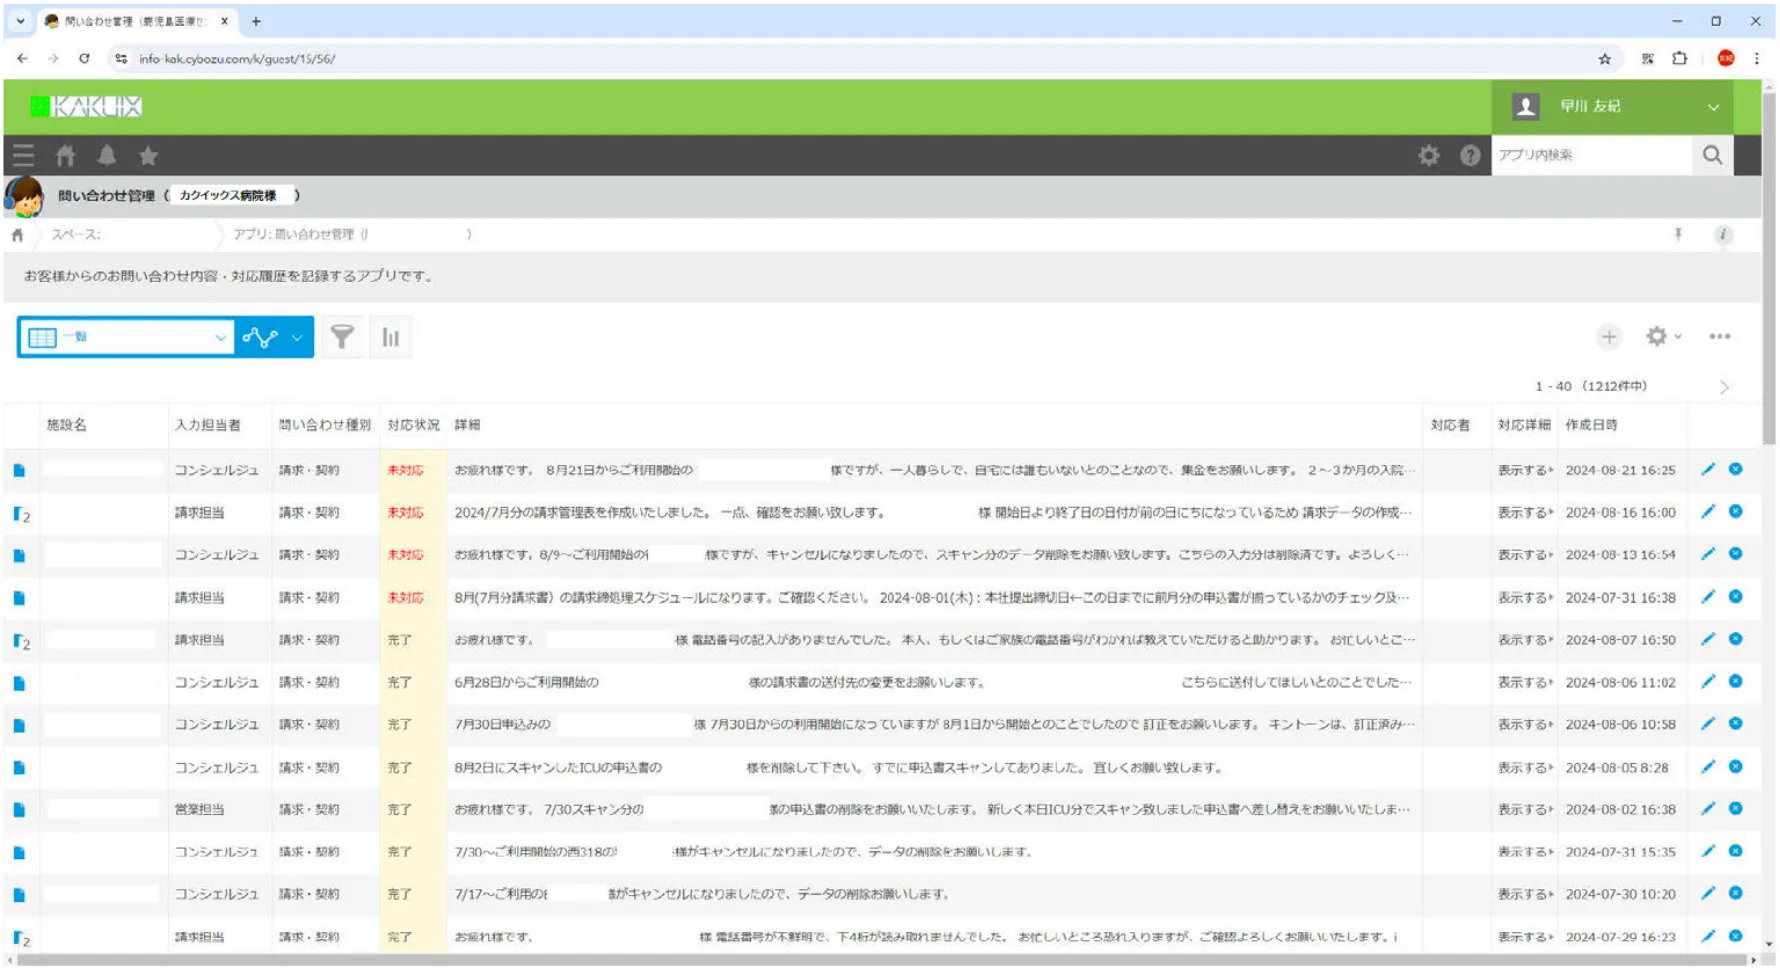Image resolution: width=1780 pixels, height=972 pixels.
Task: Click the アプリ内検索 search field
Action: 1590,156
